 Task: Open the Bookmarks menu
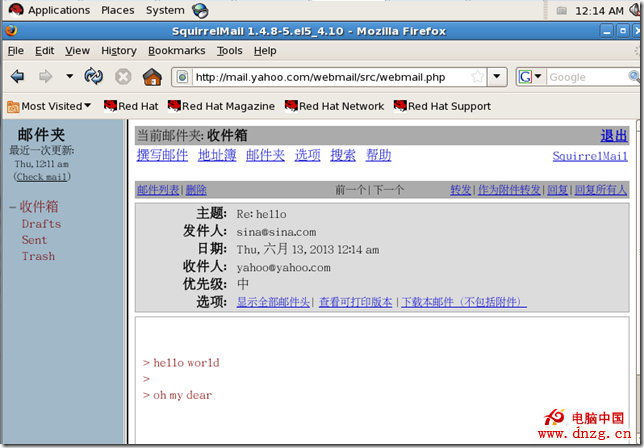click(x=177, y=51)
